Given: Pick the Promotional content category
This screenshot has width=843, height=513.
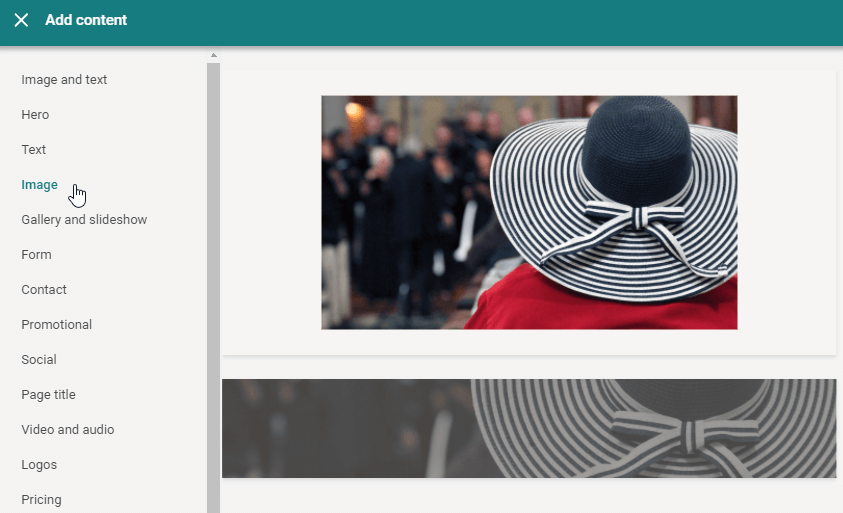Looking at the screenshot, I should click(x=56, y=325).
